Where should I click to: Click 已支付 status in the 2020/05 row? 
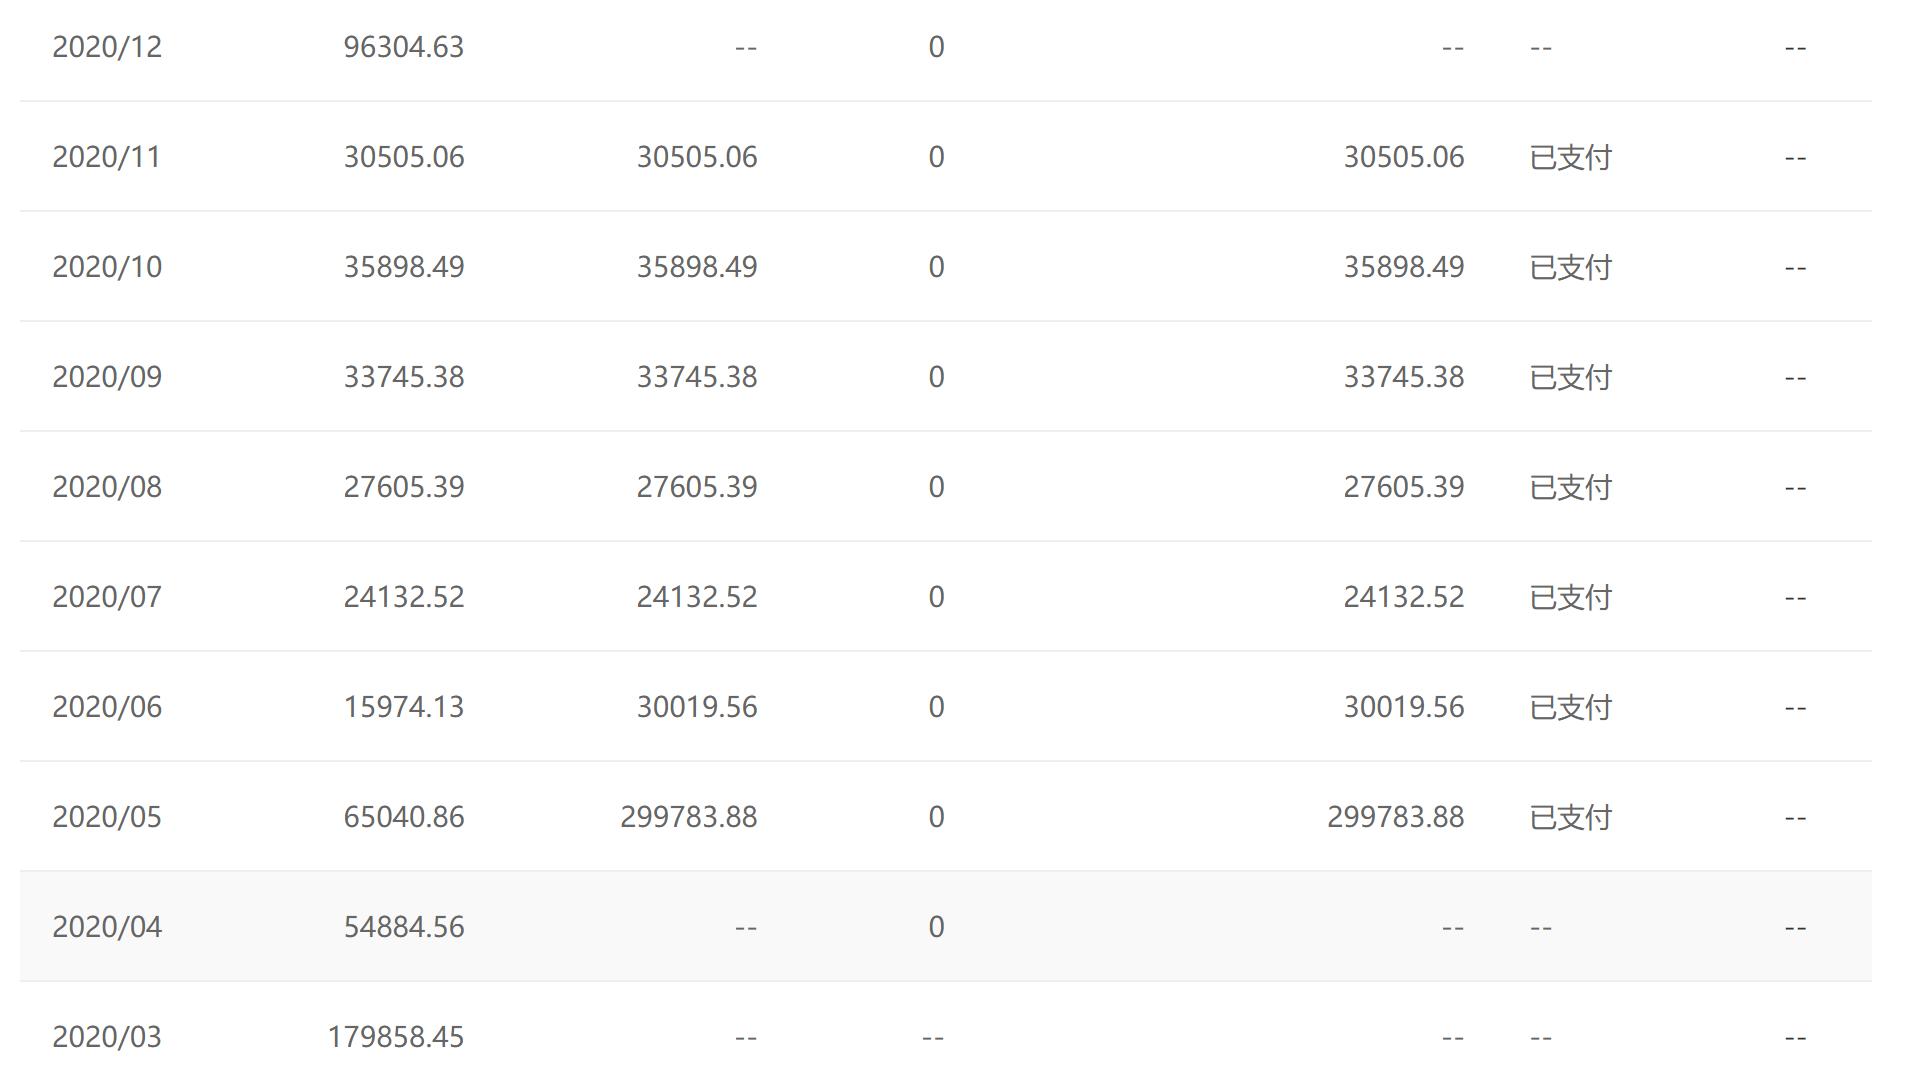(1570, 817)
